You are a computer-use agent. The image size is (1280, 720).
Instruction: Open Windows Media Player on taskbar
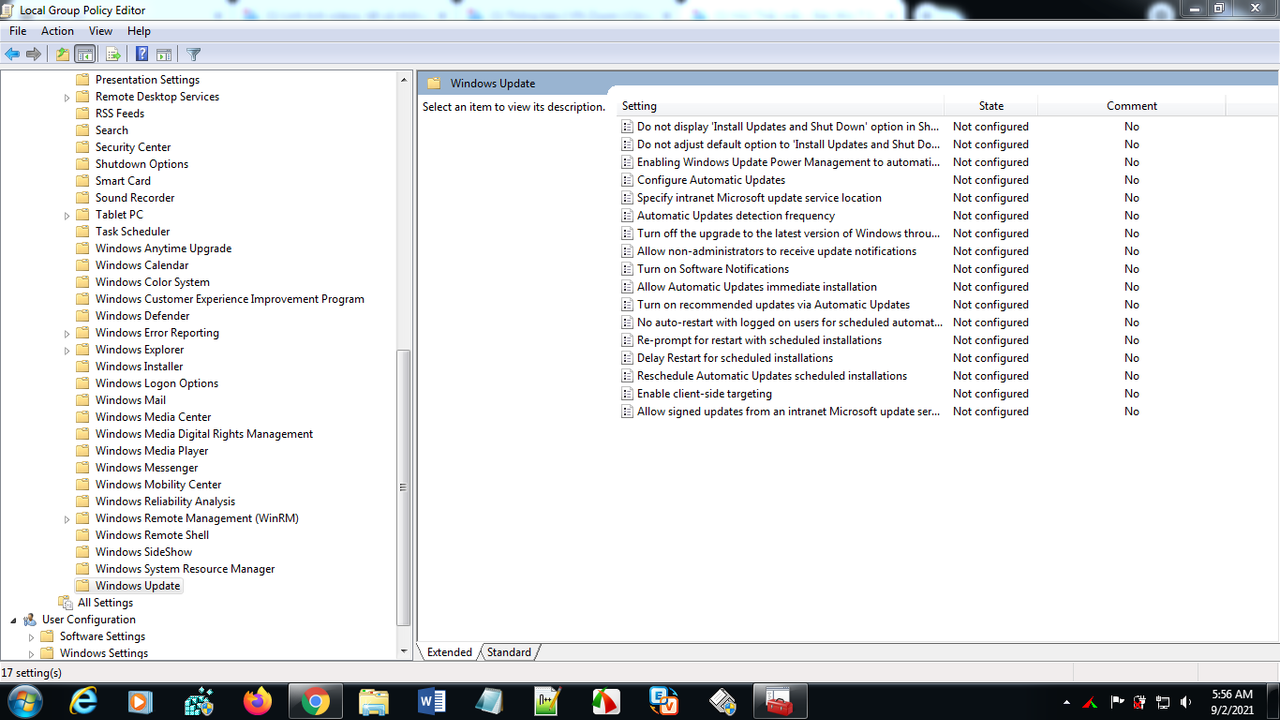(141, 702)
